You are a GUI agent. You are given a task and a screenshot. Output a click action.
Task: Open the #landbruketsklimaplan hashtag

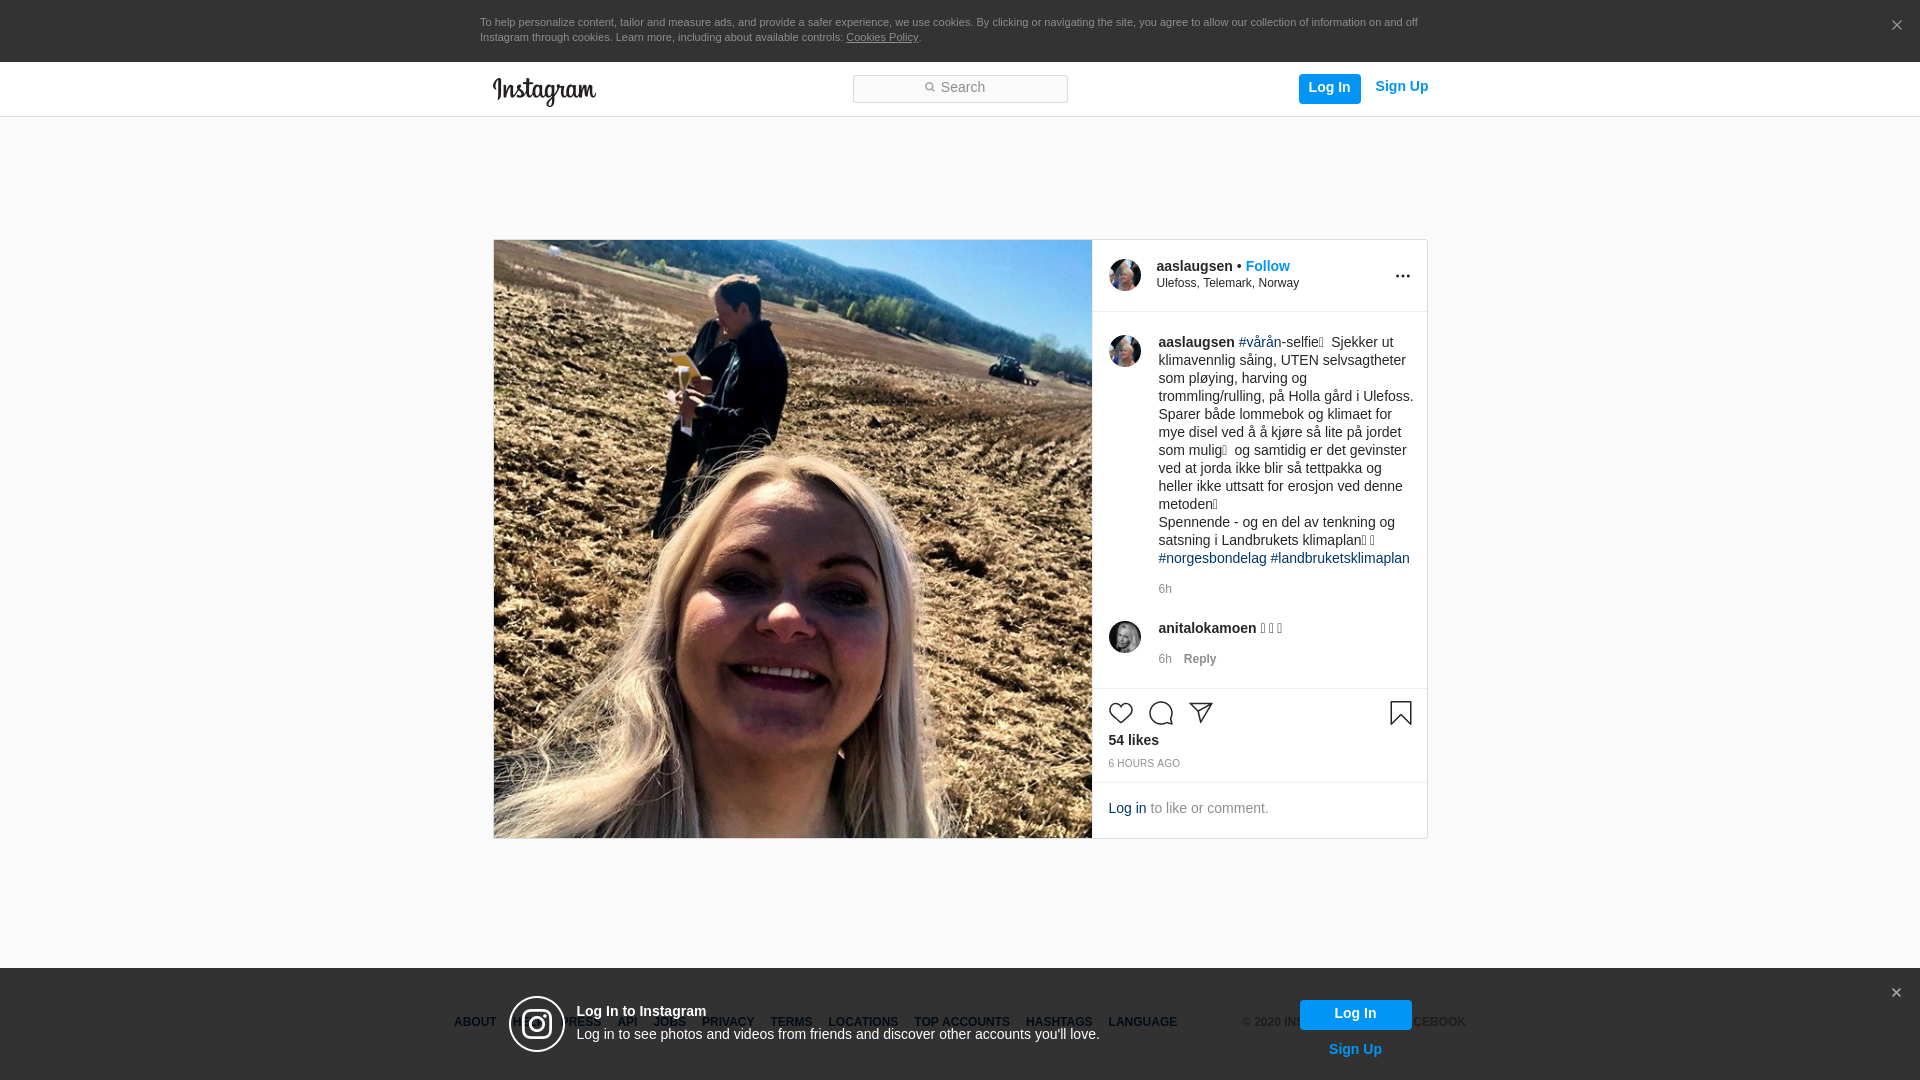(x=1340, y=558)
